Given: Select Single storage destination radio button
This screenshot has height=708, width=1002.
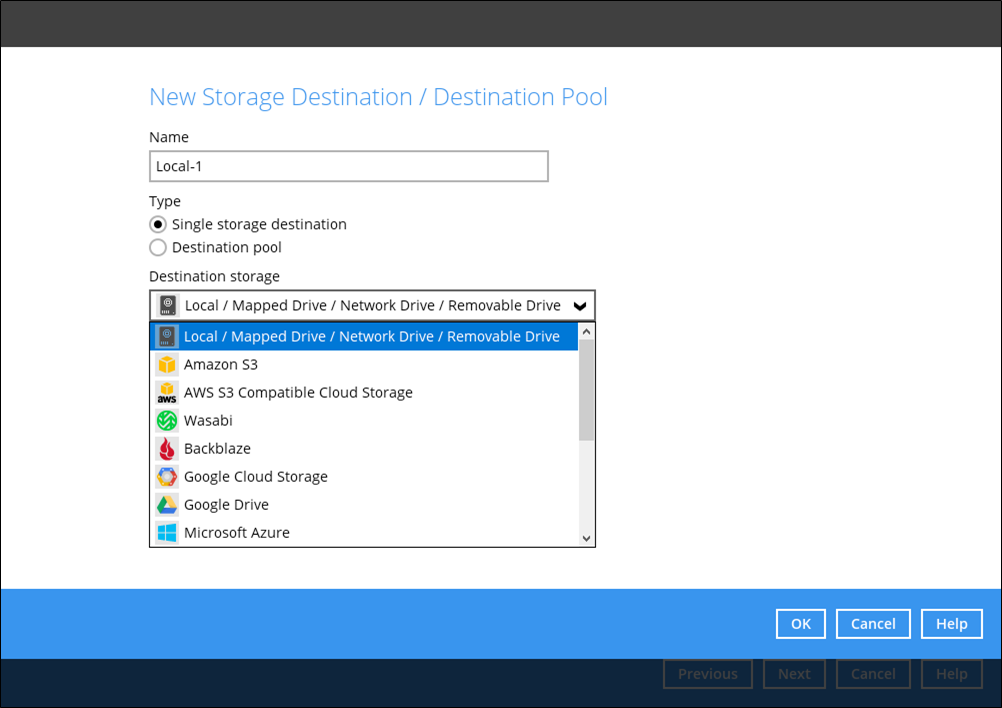Looking at the screenshot, I should point(158,225).
